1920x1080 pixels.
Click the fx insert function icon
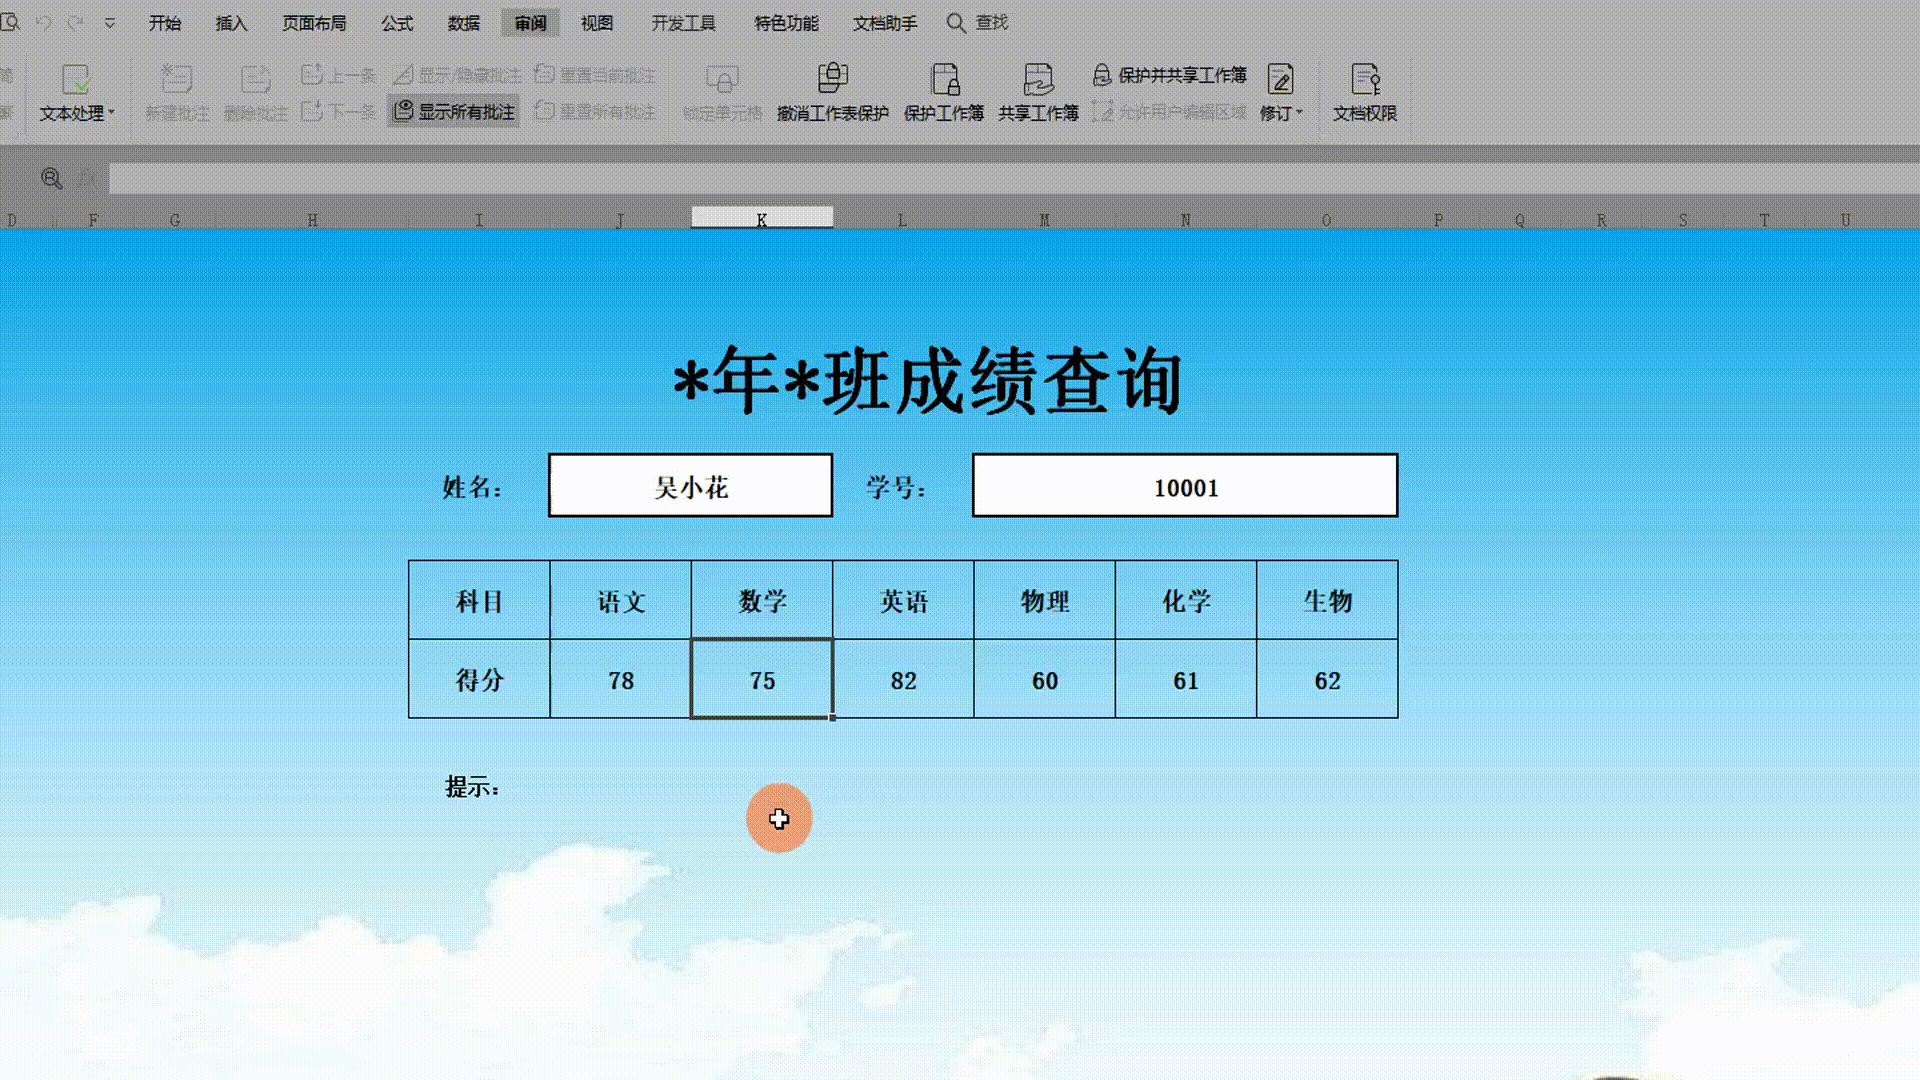coord(88,178)
